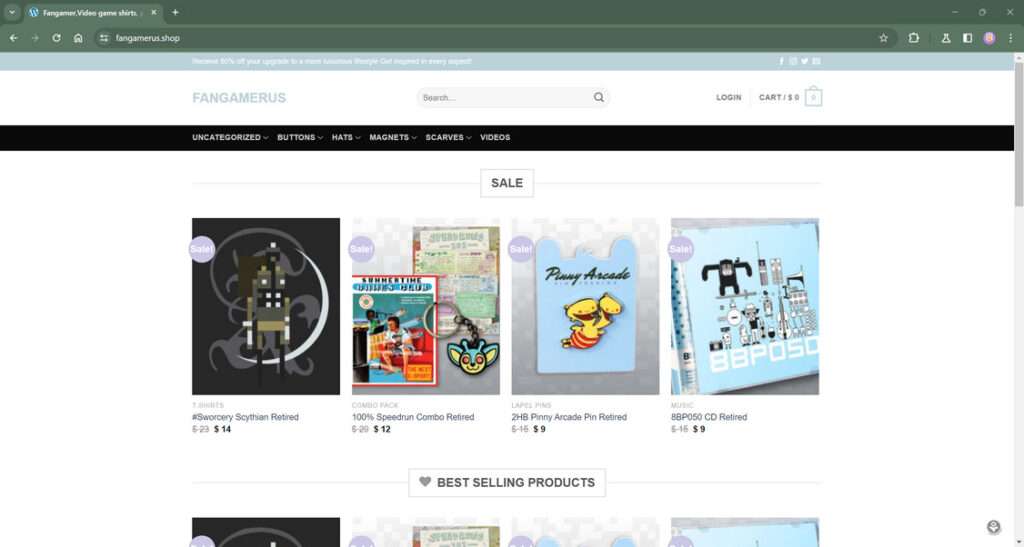
Task: Open the Pinny Arcade pin image
Action: pyautogui.click(x=585, y=306)
